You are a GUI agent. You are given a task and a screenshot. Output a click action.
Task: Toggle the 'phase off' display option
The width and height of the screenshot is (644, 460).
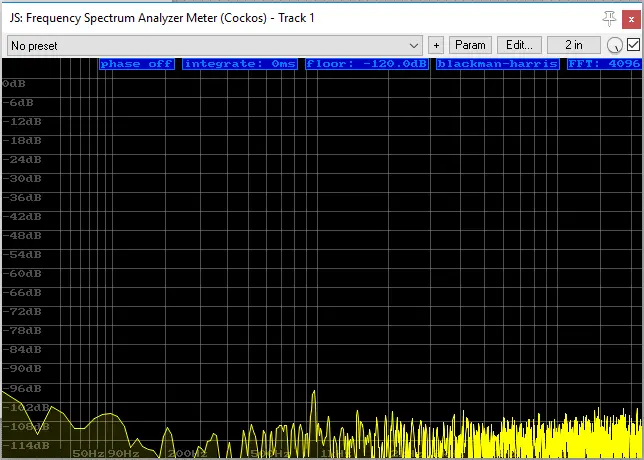pos(136,64)
